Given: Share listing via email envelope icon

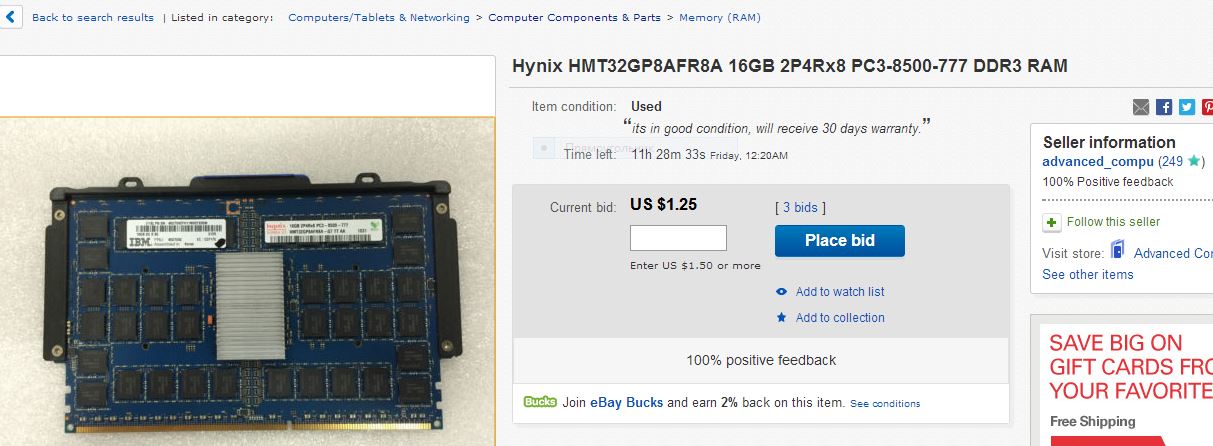Looking at the screenshot, I should 1141,107.
